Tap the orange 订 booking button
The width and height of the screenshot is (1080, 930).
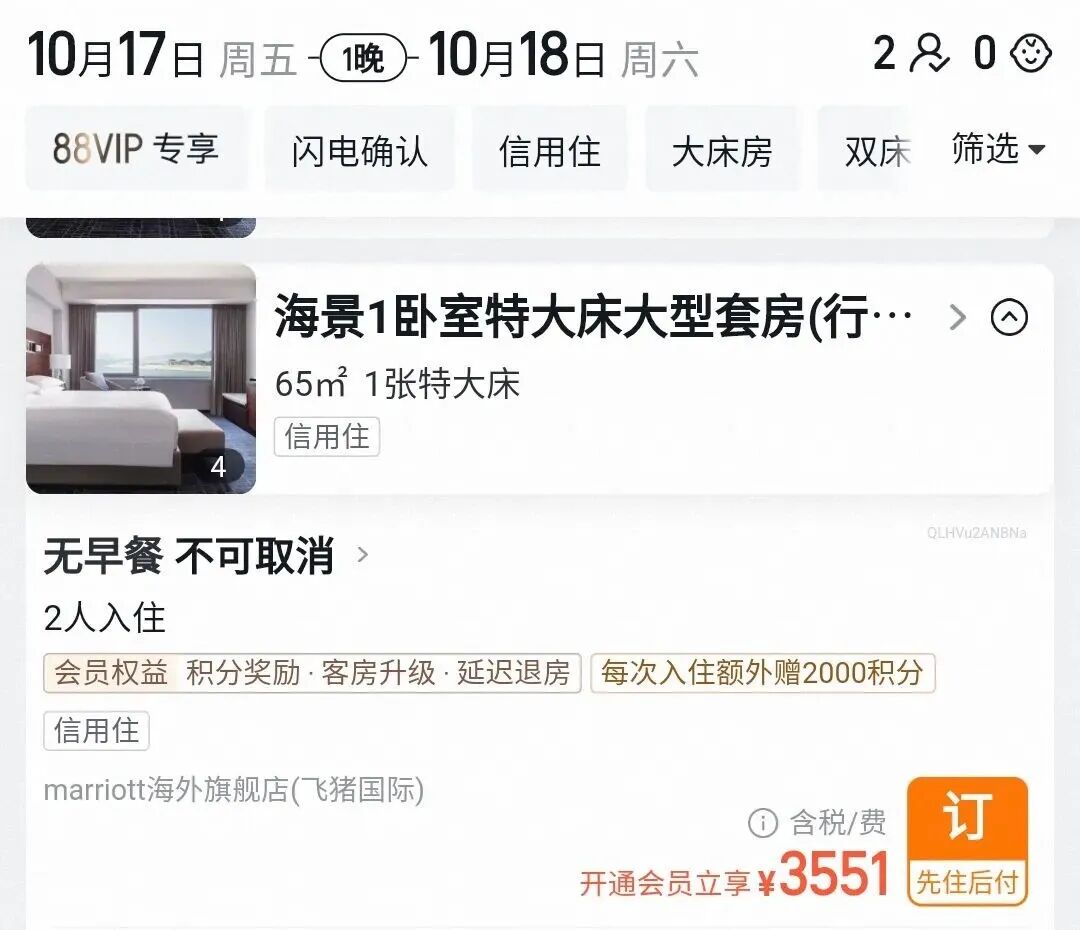pos(967,841)
